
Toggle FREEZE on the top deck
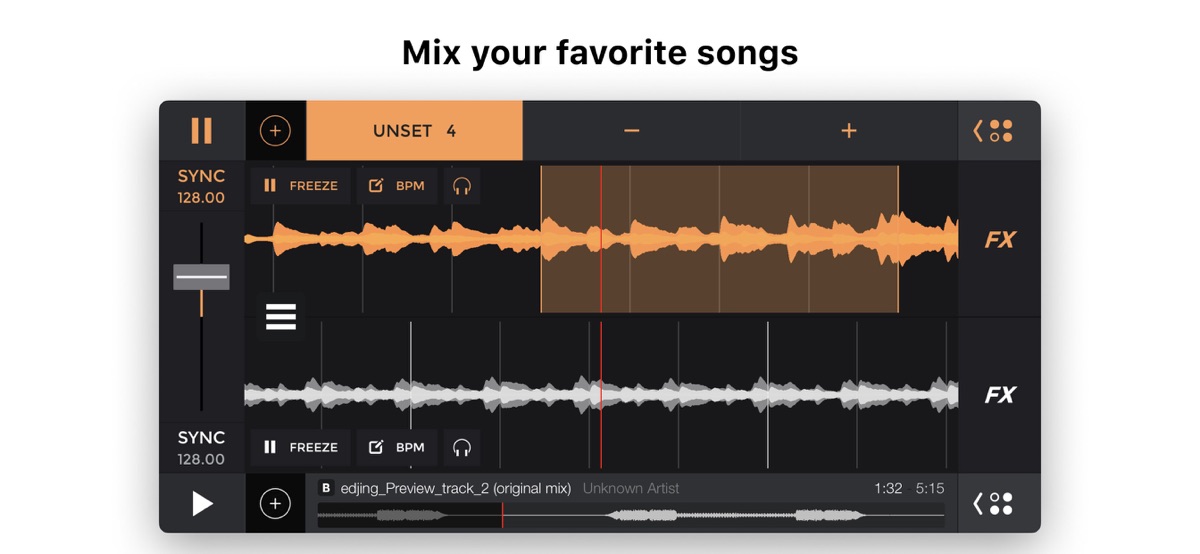tap(300, 186)
